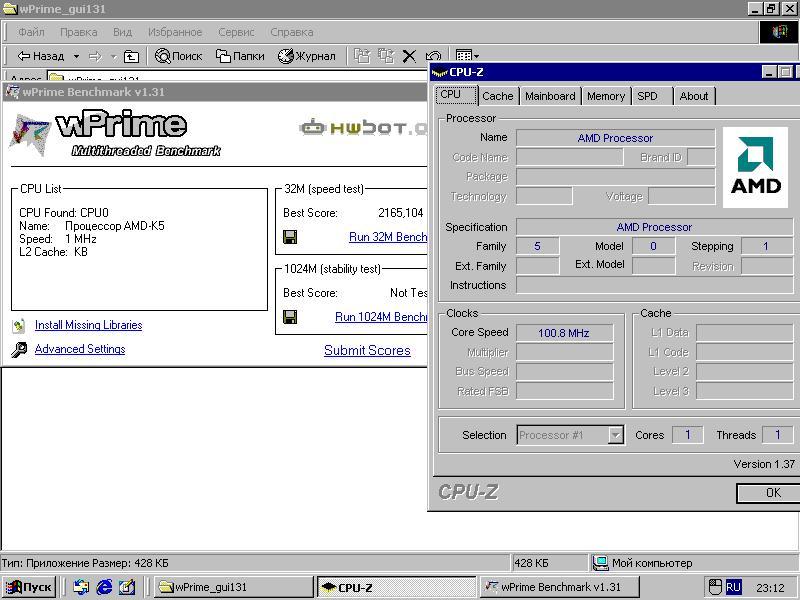This screenshot has width=800, height=600.
Task: Switch to wPrime Benchmark v1.31 taskbar button
Action: point(559,587)
